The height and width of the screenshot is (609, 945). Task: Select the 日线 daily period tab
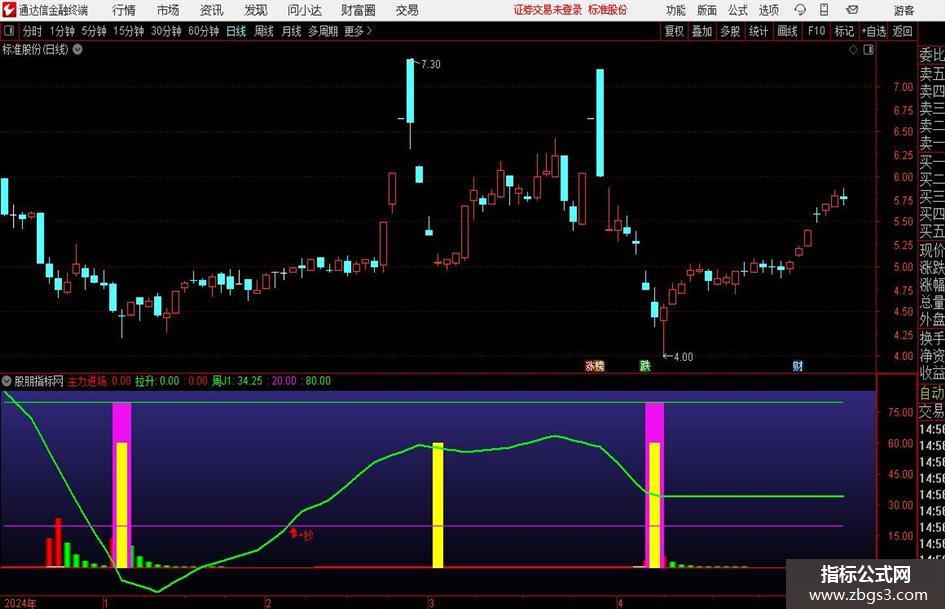(236, 31)
